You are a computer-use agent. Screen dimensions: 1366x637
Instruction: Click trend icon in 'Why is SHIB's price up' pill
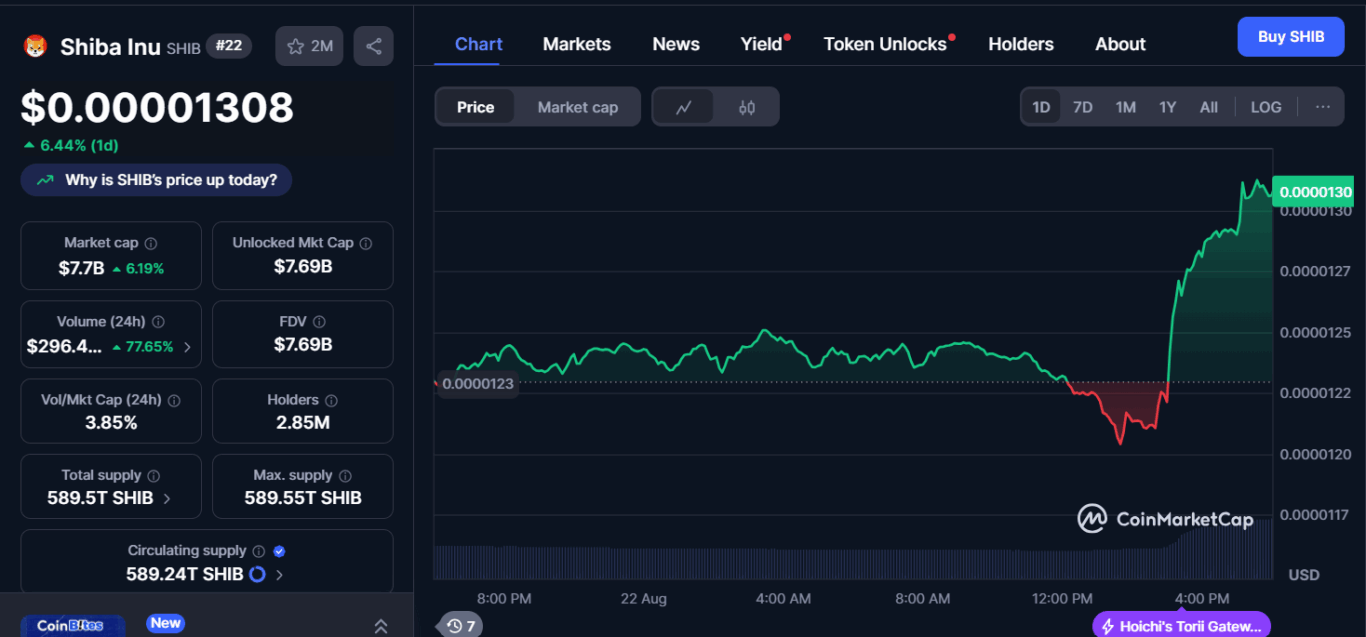click(45, 181)
